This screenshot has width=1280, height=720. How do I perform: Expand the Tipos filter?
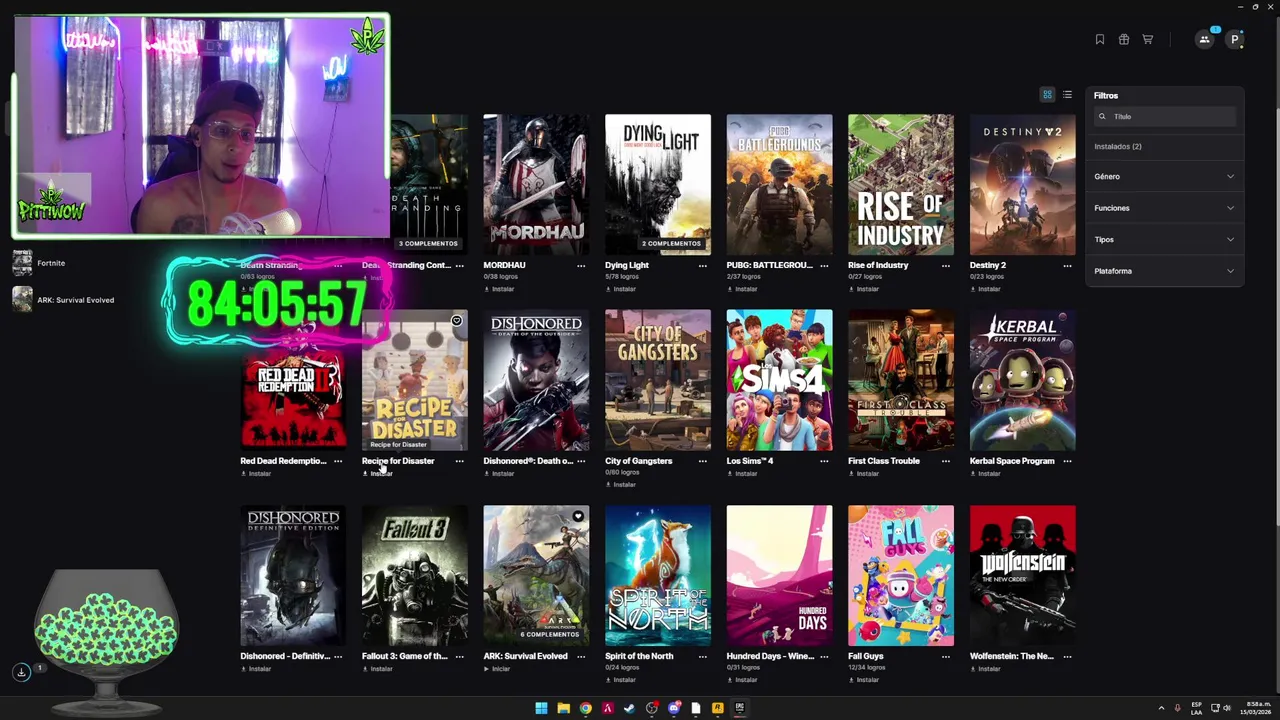pyautogui.click(x=1164, y=239)
